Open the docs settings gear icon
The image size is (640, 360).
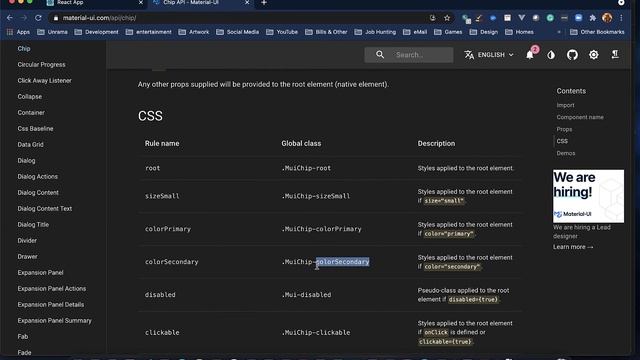click(x=593, y=55)
